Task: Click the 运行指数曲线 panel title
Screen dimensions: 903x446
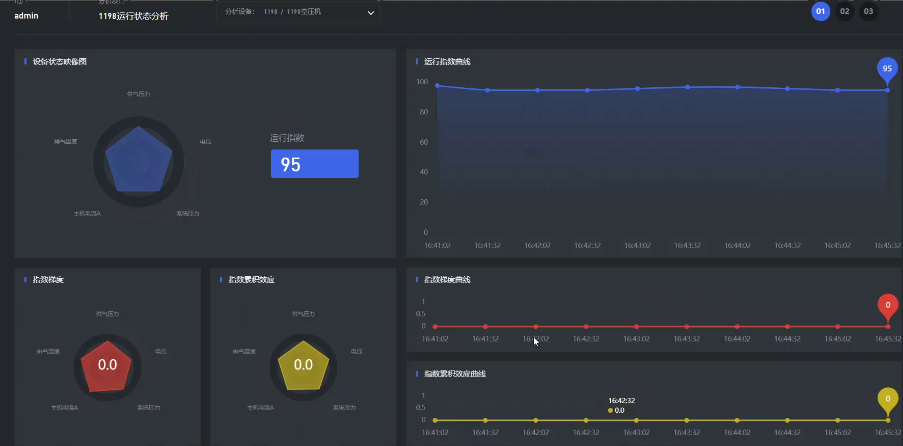Action: (447, 61)
